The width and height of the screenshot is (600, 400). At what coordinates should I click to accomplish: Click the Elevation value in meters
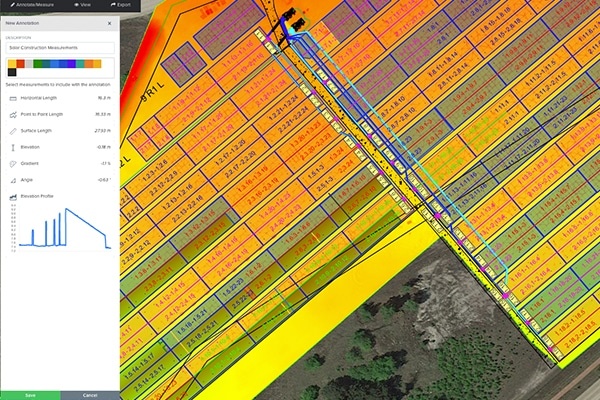(x=104, y=147)
